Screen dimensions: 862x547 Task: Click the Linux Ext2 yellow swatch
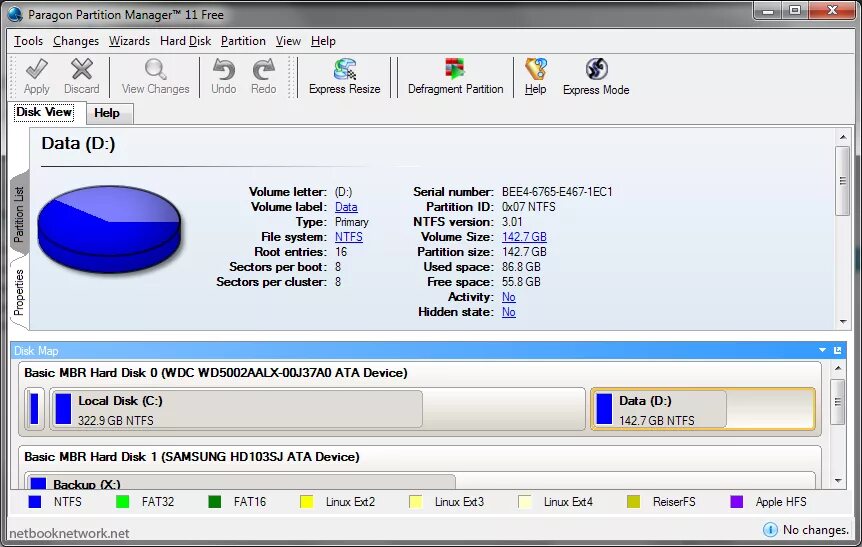point(306,501)
